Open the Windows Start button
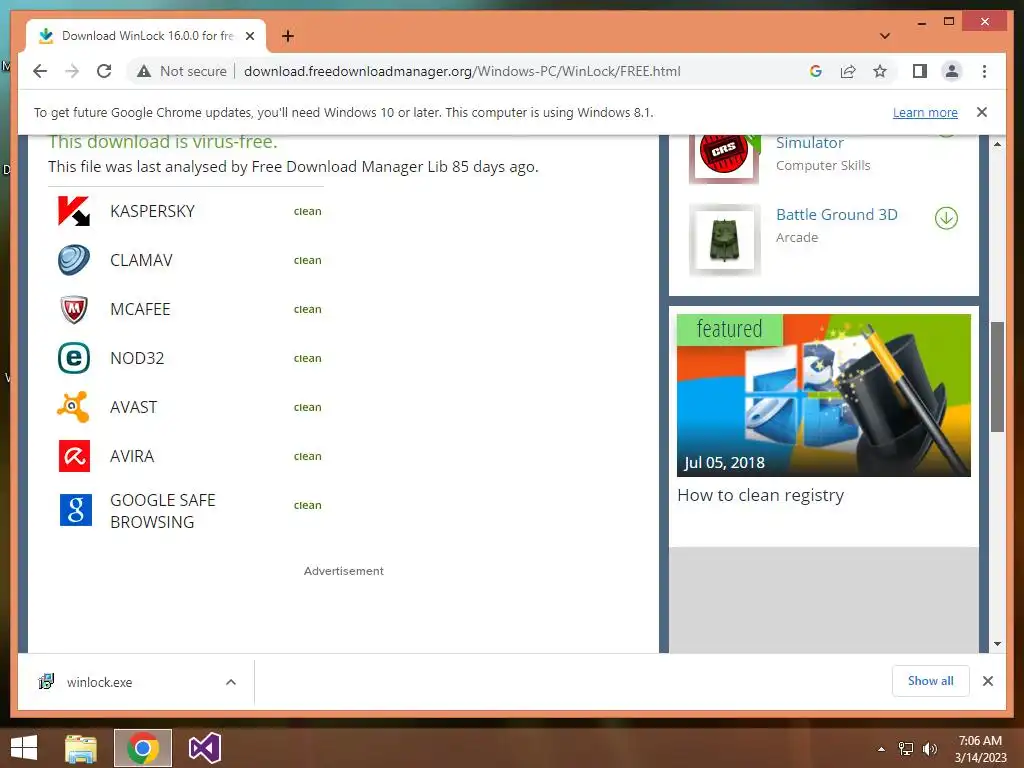 [24, 748]
